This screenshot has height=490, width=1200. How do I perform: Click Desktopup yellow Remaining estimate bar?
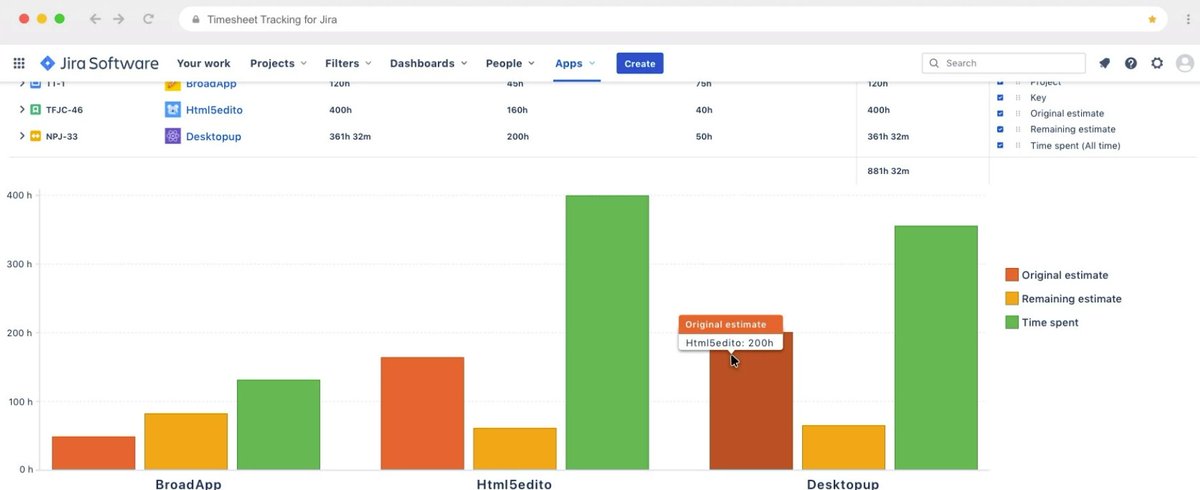[843, 447]
